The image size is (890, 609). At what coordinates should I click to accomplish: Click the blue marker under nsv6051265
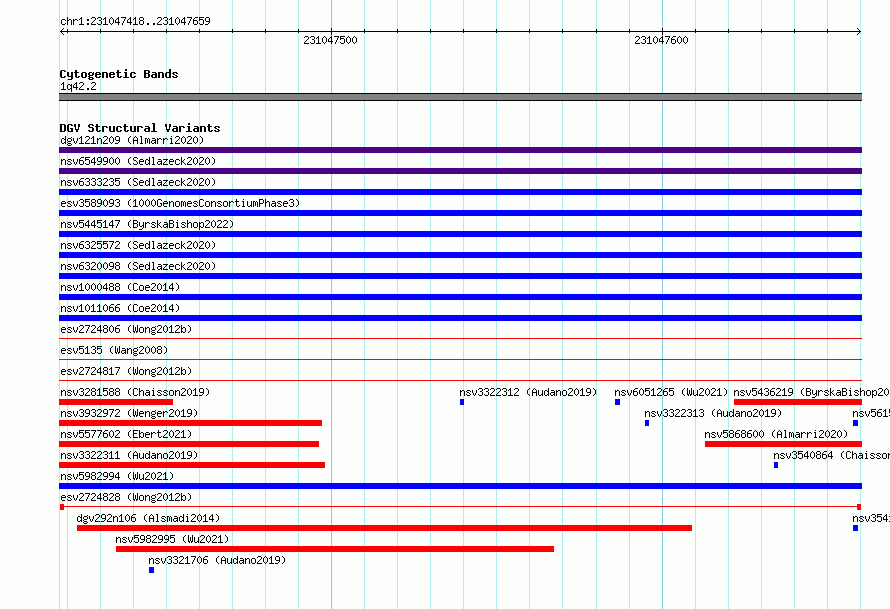618,402
